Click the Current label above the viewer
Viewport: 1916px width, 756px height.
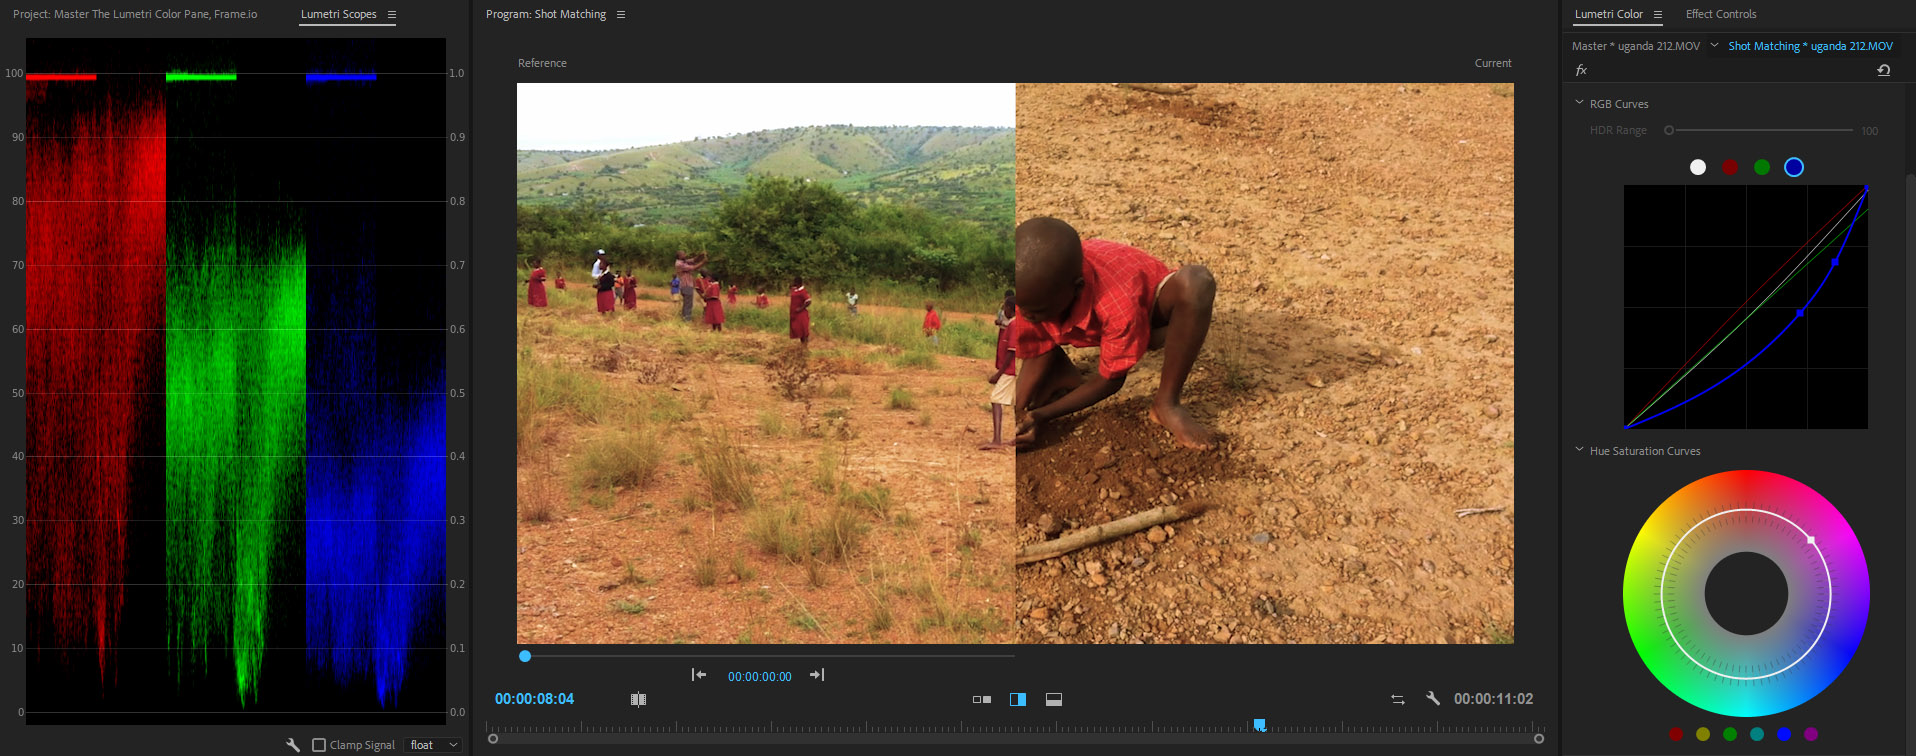[1493, 63]
